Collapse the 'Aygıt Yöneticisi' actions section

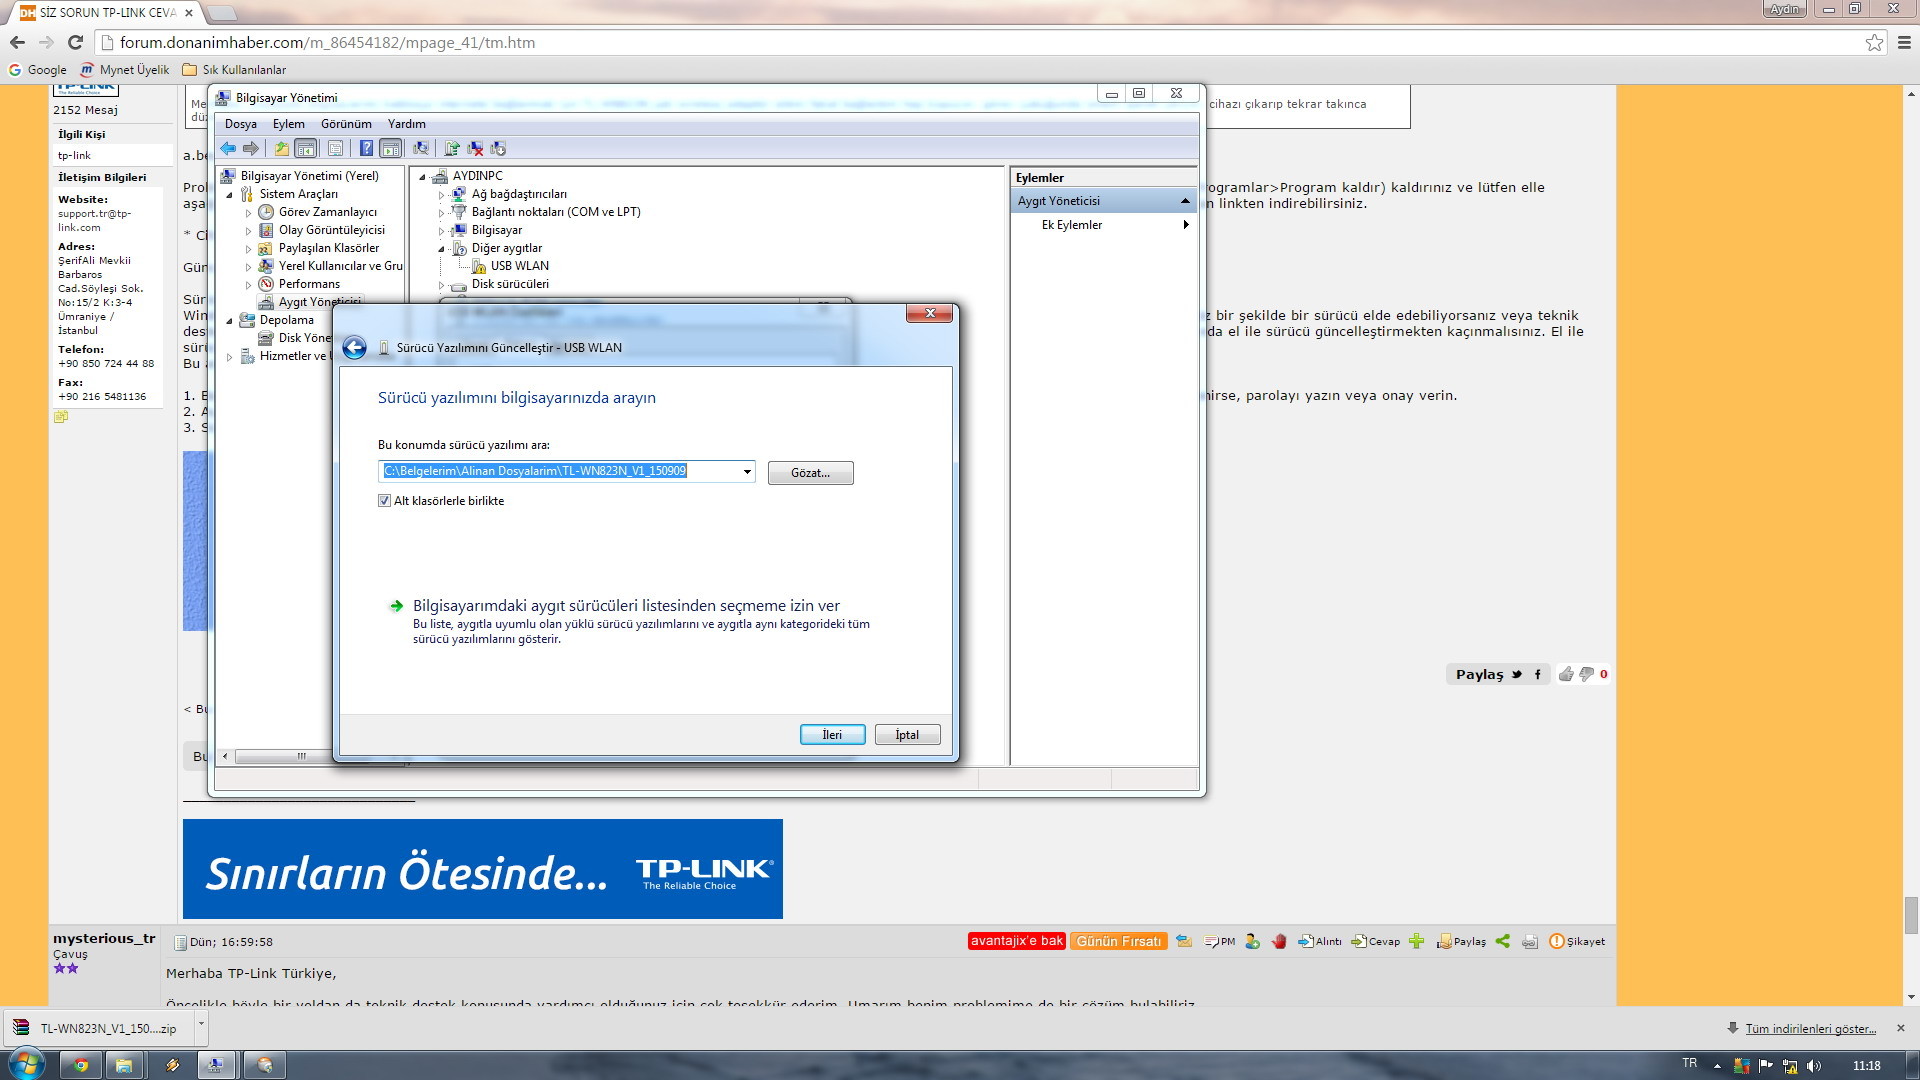pyautogui.click(x=1185, y=201)
